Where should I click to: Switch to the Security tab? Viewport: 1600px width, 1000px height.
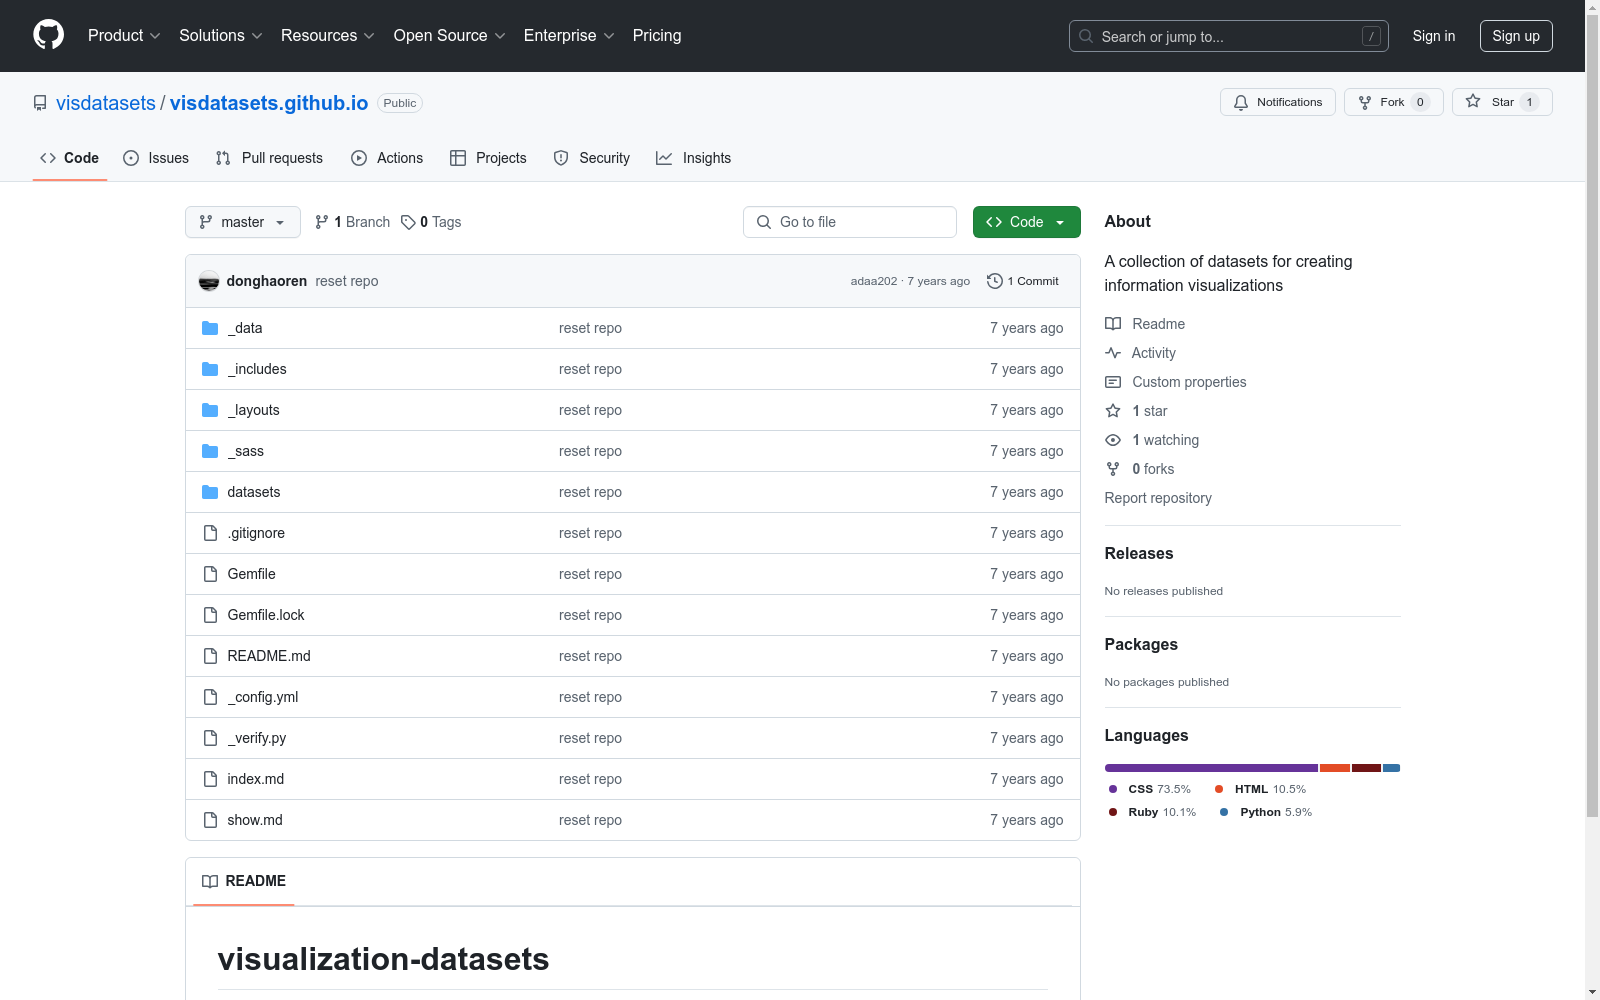[x=592, y=158]
